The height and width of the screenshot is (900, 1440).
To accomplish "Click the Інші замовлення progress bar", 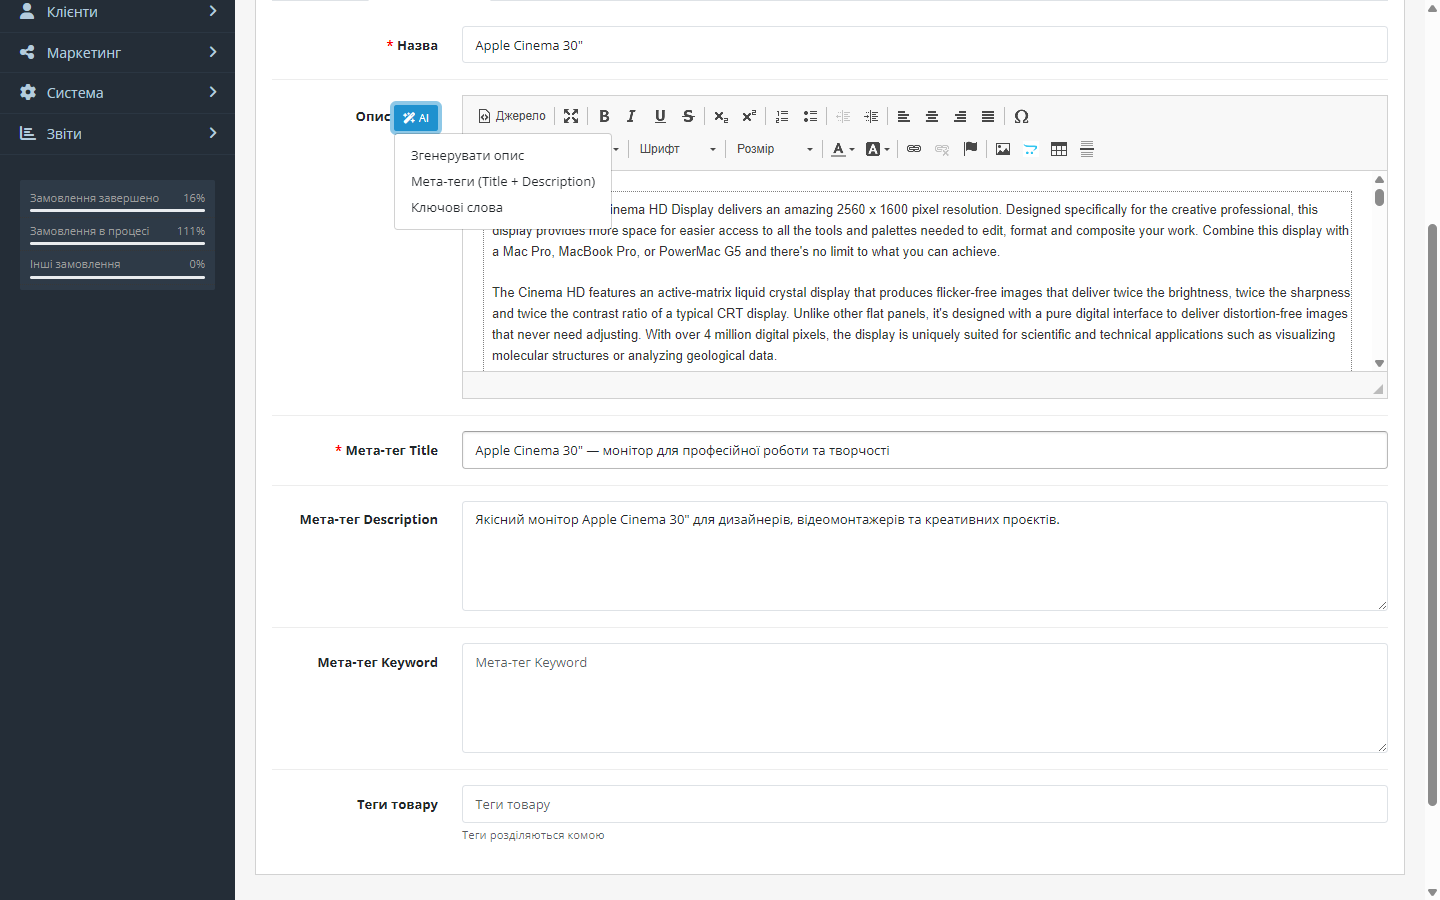I will 117,277.
